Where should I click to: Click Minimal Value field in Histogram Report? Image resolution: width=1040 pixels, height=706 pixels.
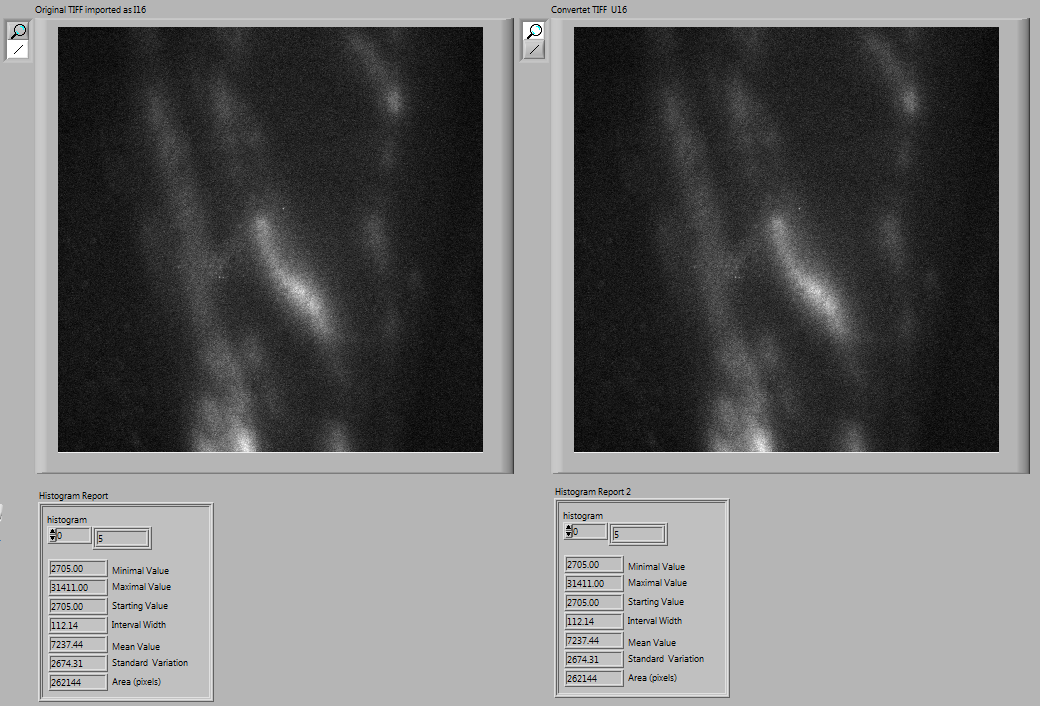[78, 569]
